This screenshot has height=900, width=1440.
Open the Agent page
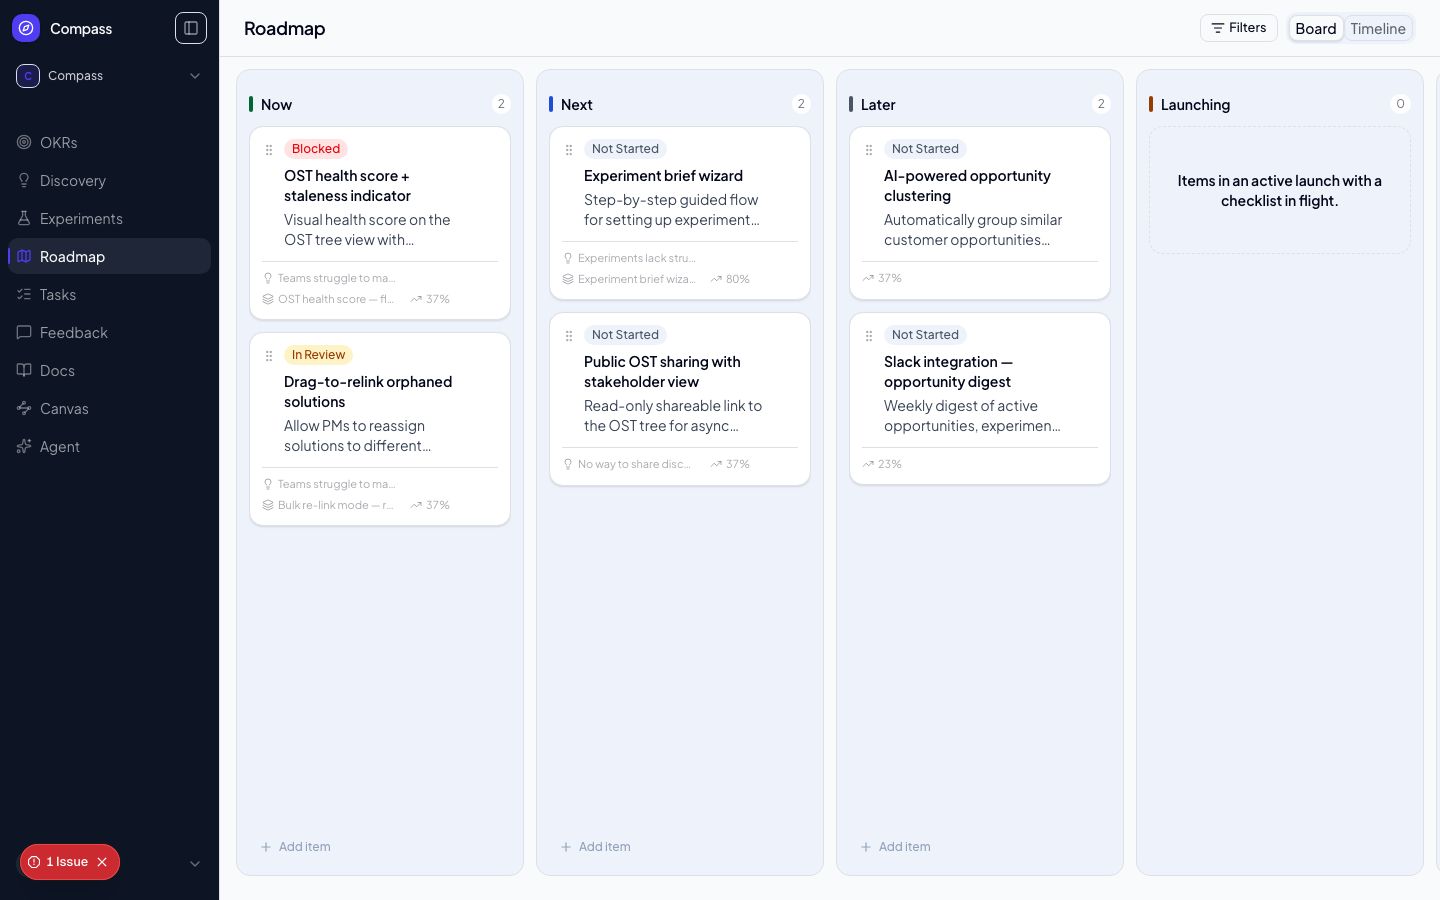pos(110,446)
